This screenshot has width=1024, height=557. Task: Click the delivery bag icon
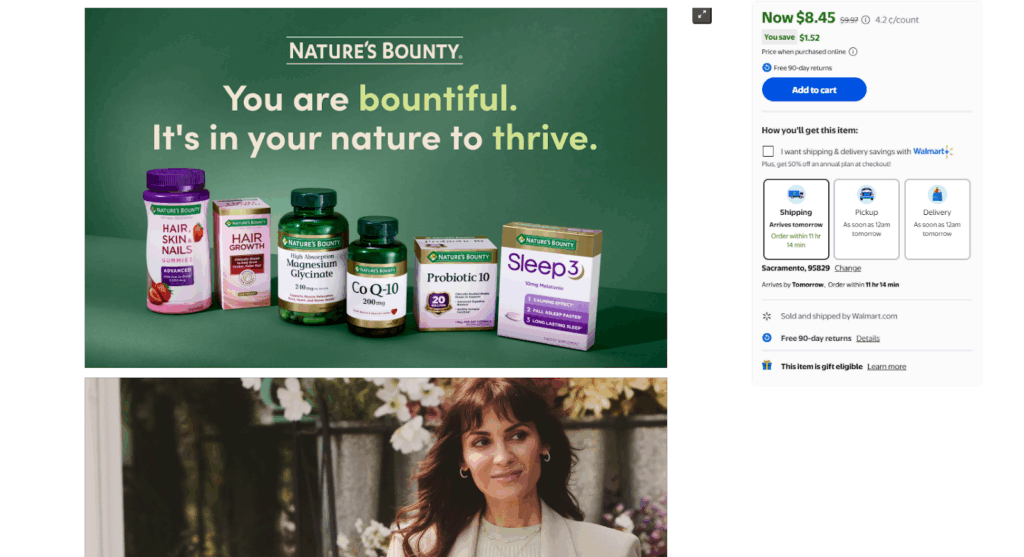pos(936,194)
